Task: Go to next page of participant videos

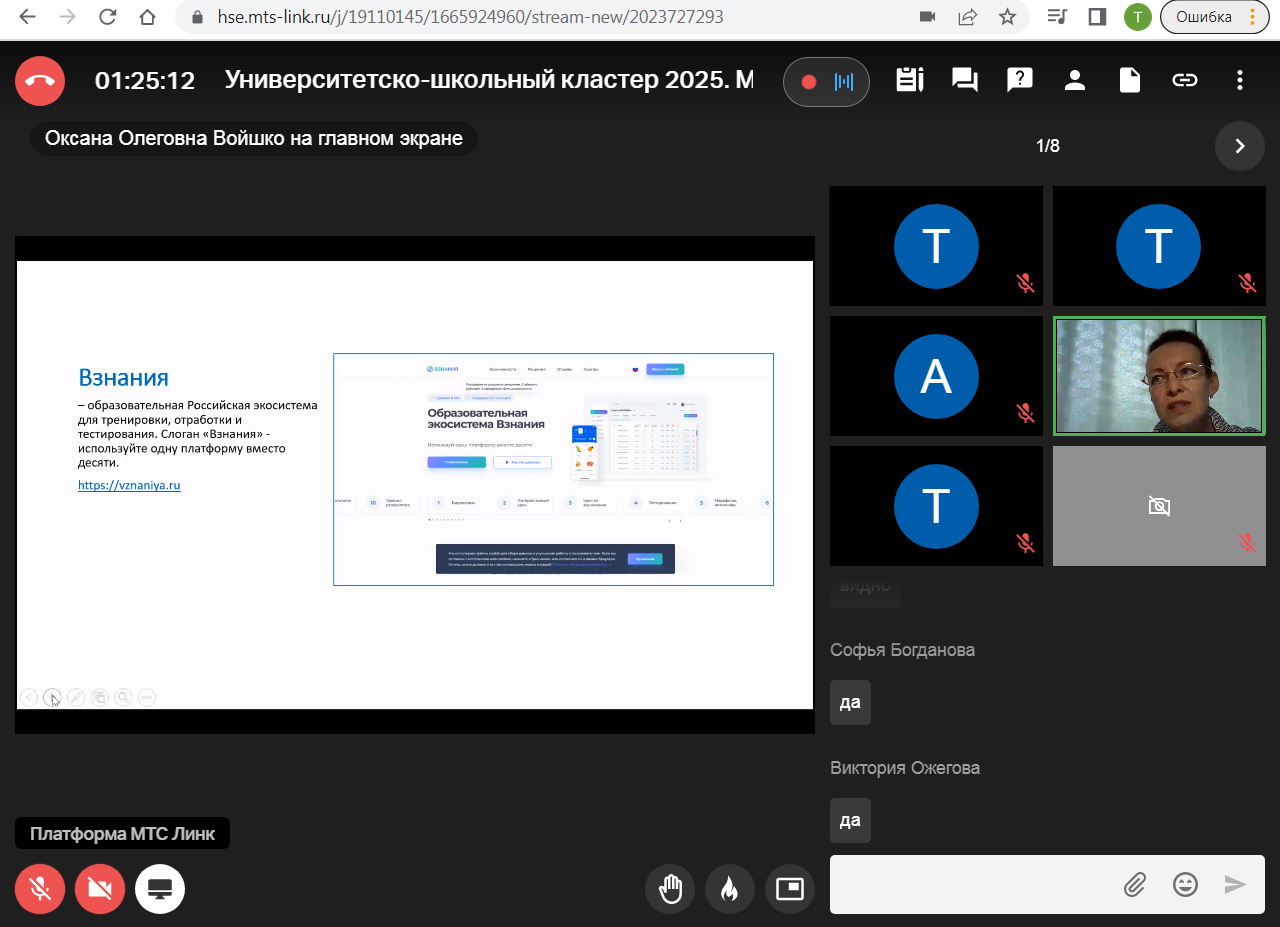Action: click(1240, 146)
